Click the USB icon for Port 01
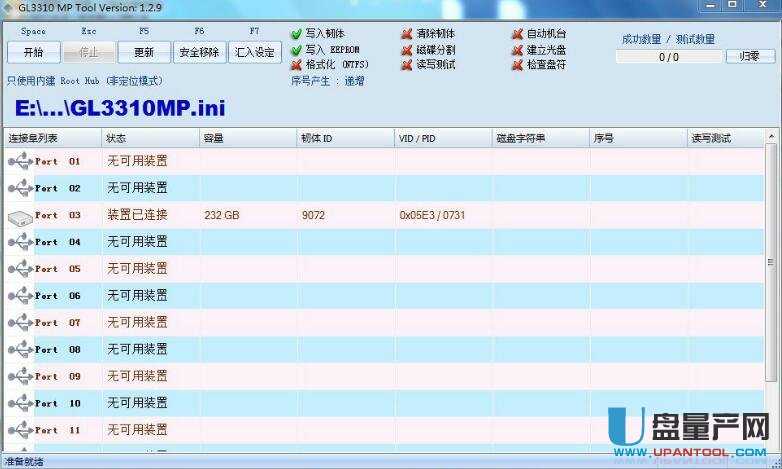Screen dimensions: 782x469 [19, 161]
